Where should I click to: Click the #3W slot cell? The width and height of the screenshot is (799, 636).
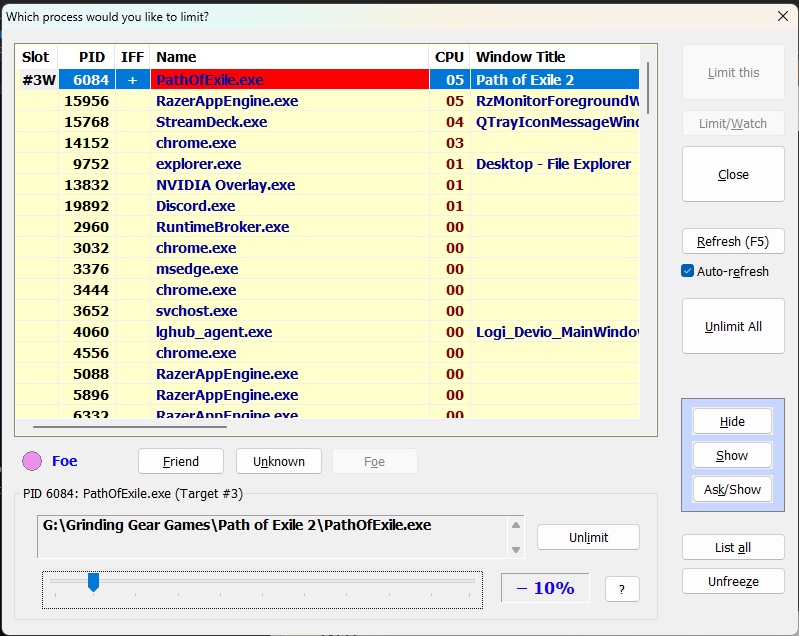tap(38, 80)
